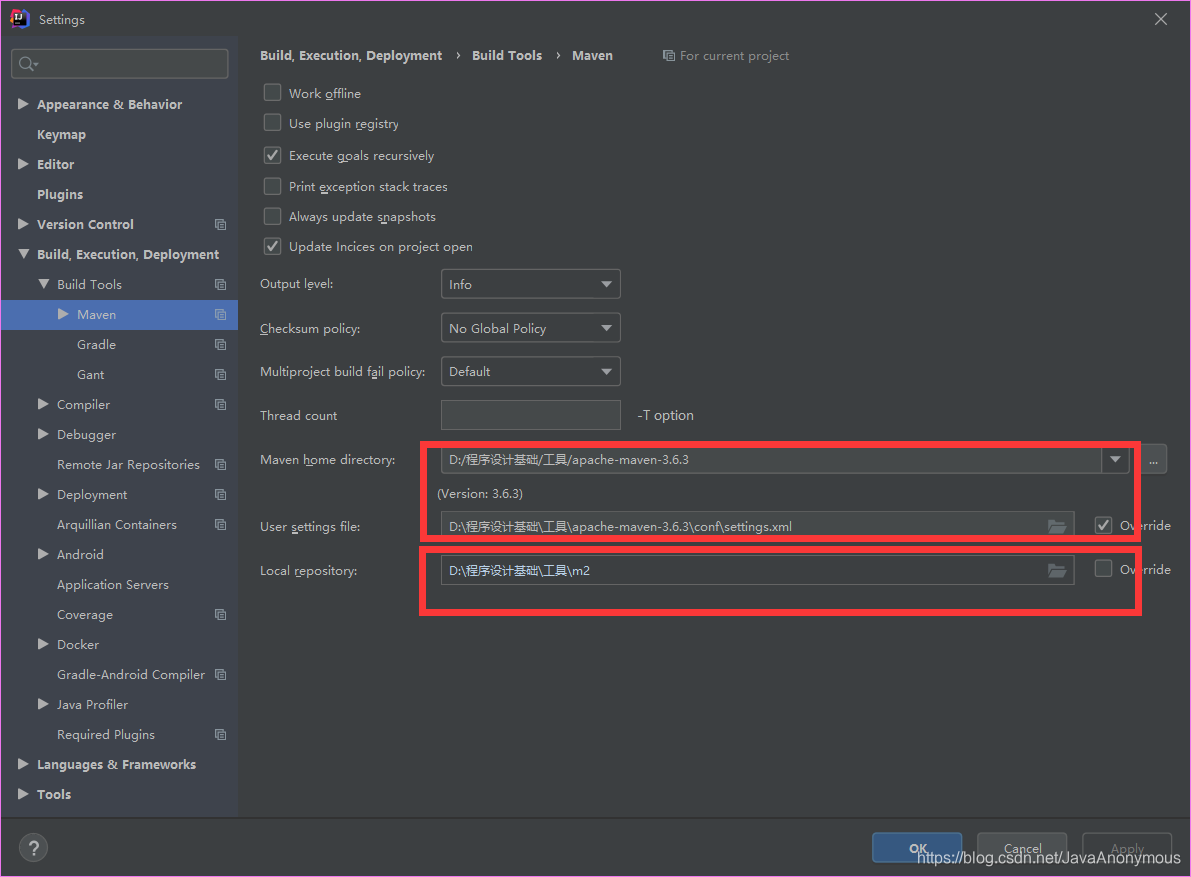Click the Apply button
The width and height of the screenshot is (1191, 877).
pos(1127,848)
